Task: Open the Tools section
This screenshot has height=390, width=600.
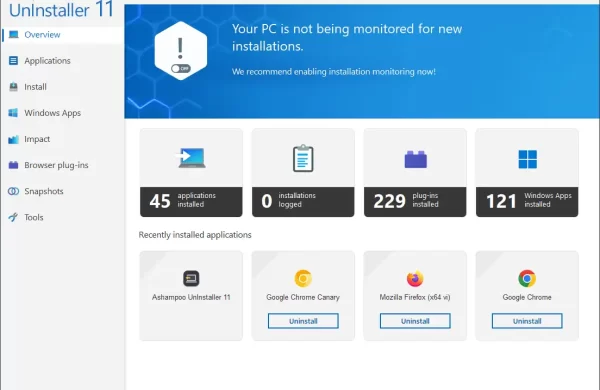Action: (x=62, y=217)
